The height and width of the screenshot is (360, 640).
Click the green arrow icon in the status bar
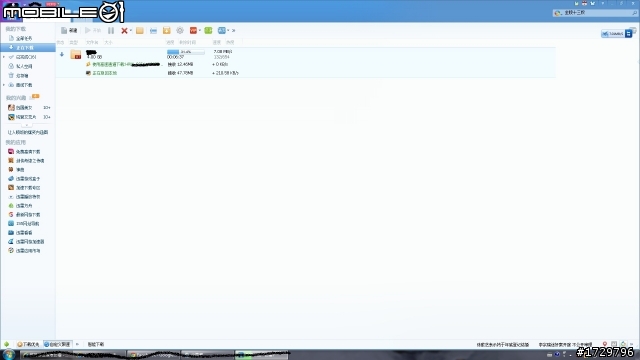click(7, 344)
